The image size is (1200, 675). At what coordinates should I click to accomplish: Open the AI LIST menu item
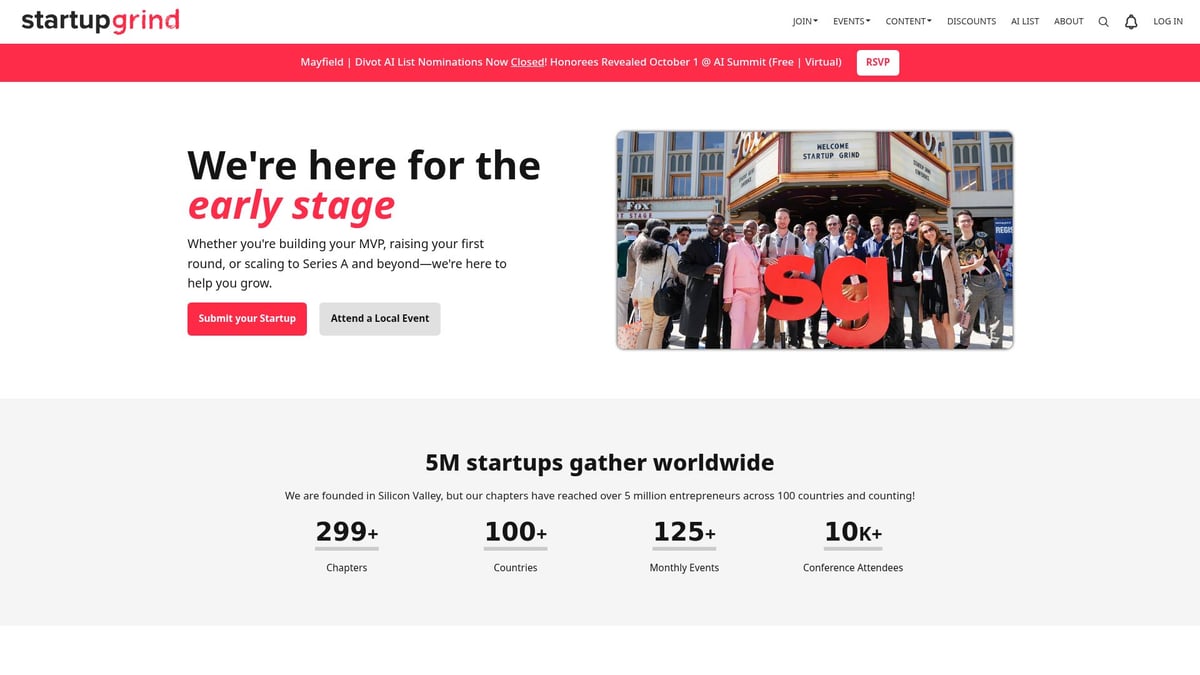click(1025, 21)
